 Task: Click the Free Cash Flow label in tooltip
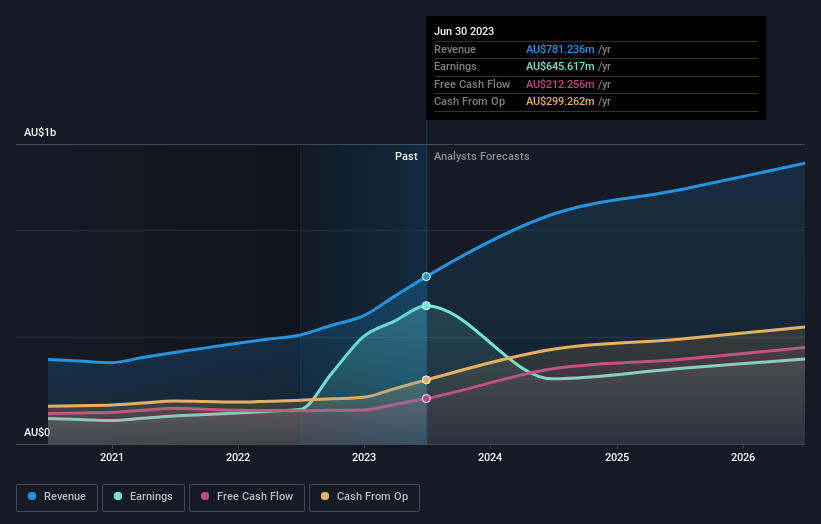(x=472, y=84)
